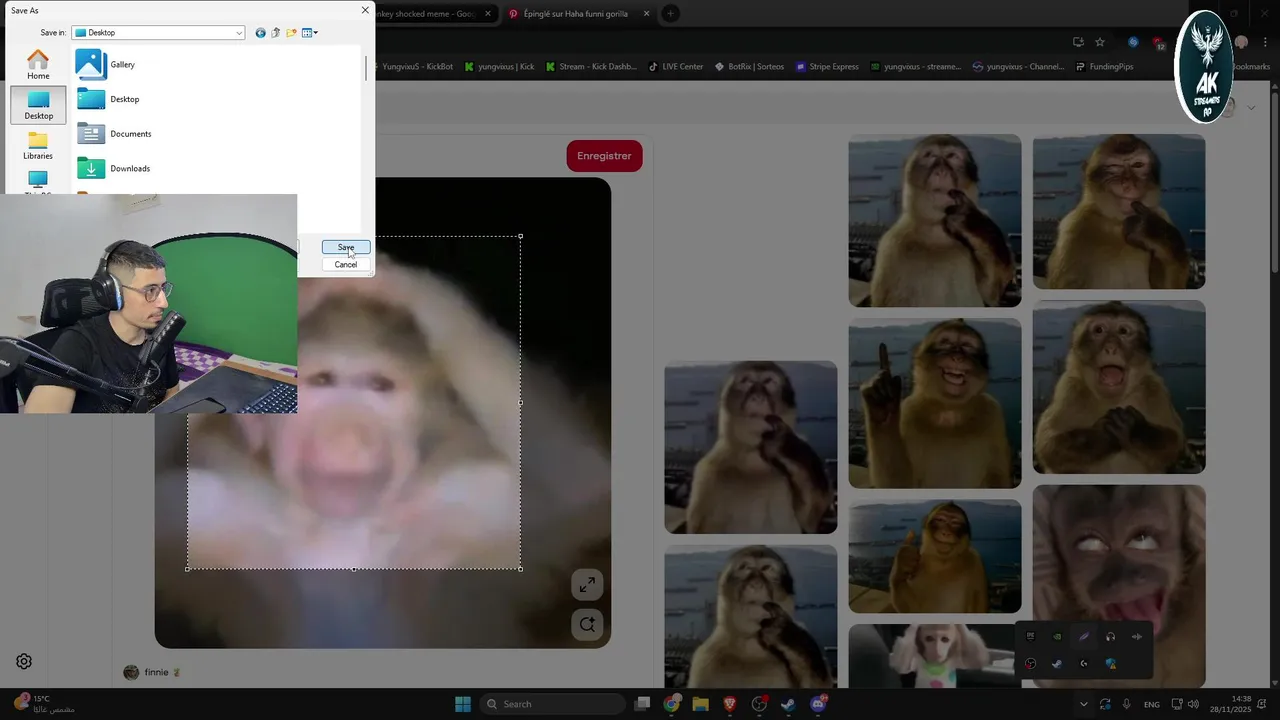Screen dimensions: 1280x720
Task: Click the red extension icon with badge 12
Action: pyautogui.click(x=1159, y=43)
